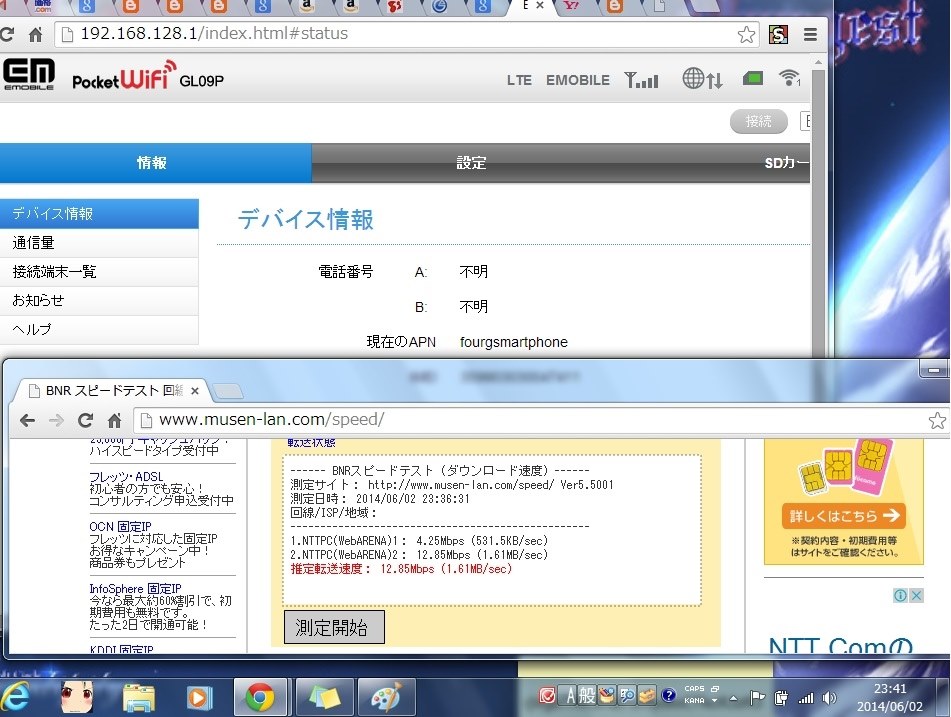Open the IME options dropdown arrow beside KANA

[715, 701]
